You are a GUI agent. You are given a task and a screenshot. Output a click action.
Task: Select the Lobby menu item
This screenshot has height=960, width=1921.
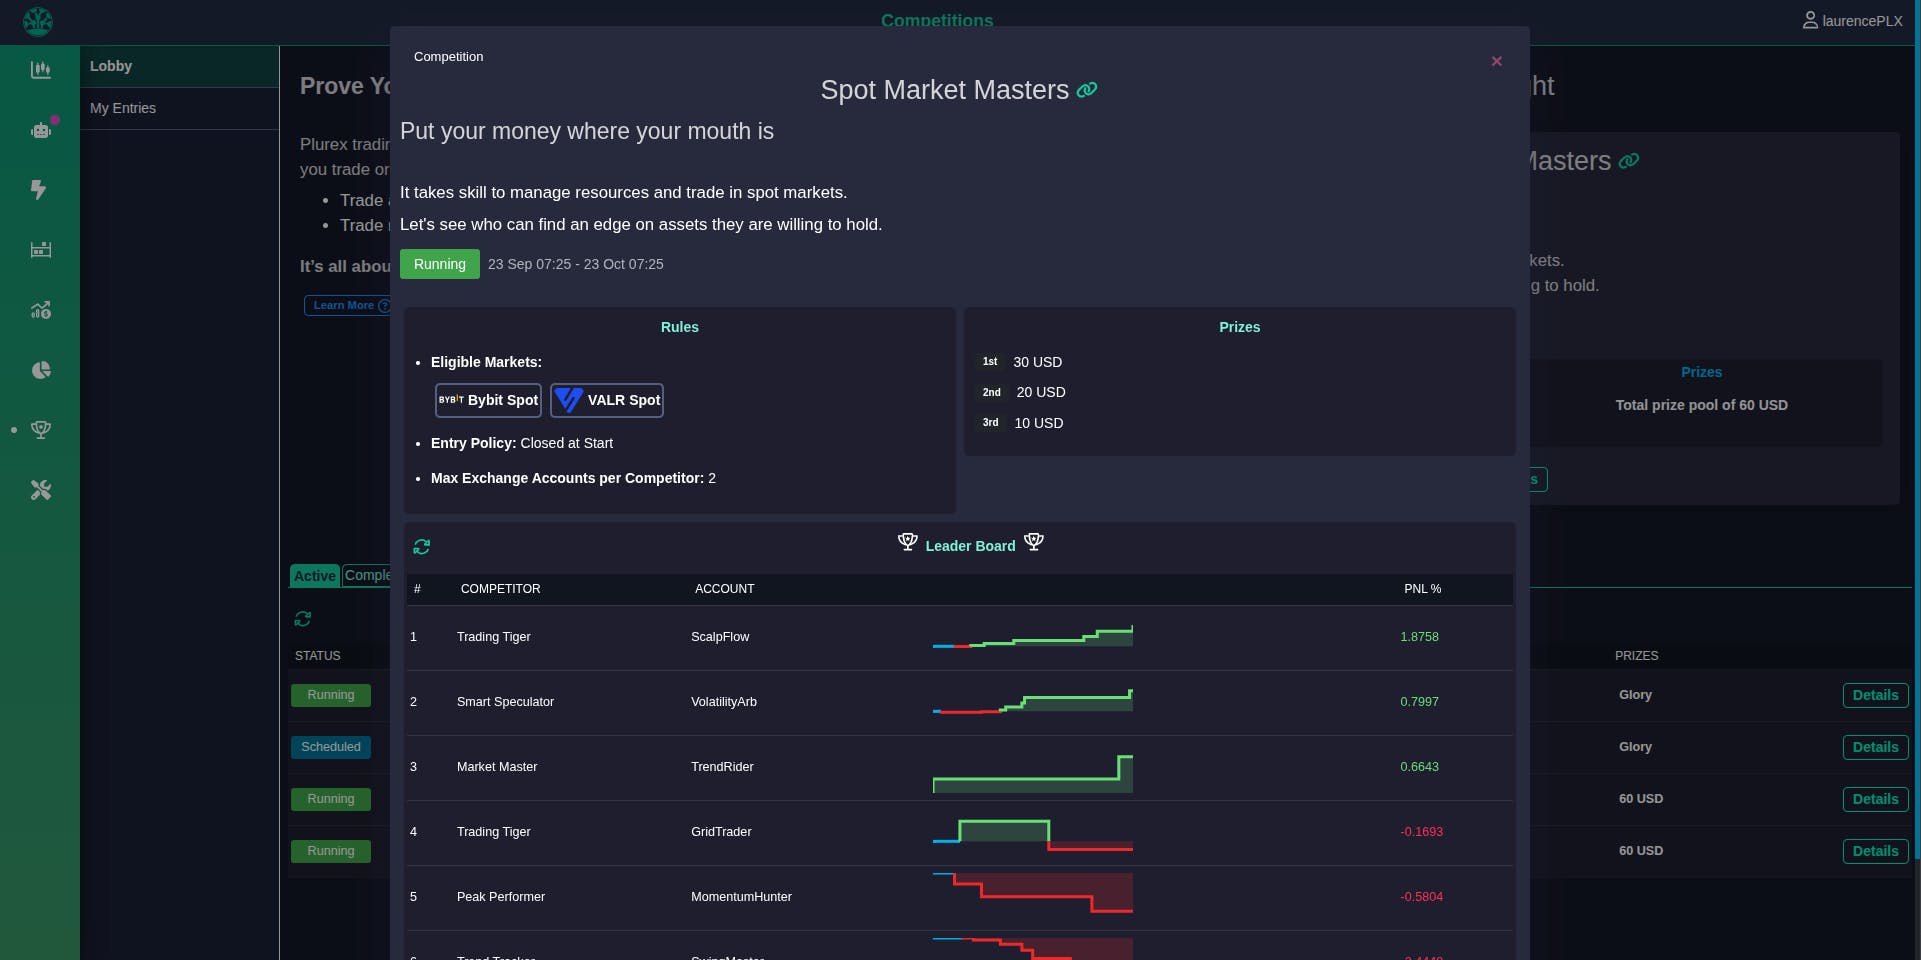pos(111,66)
